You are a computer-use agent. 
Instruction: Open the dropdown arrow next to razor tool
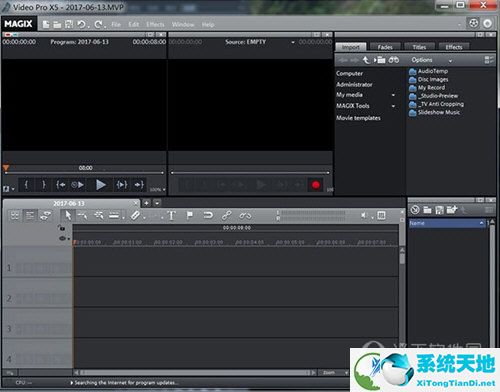click(x=144, y=218)
